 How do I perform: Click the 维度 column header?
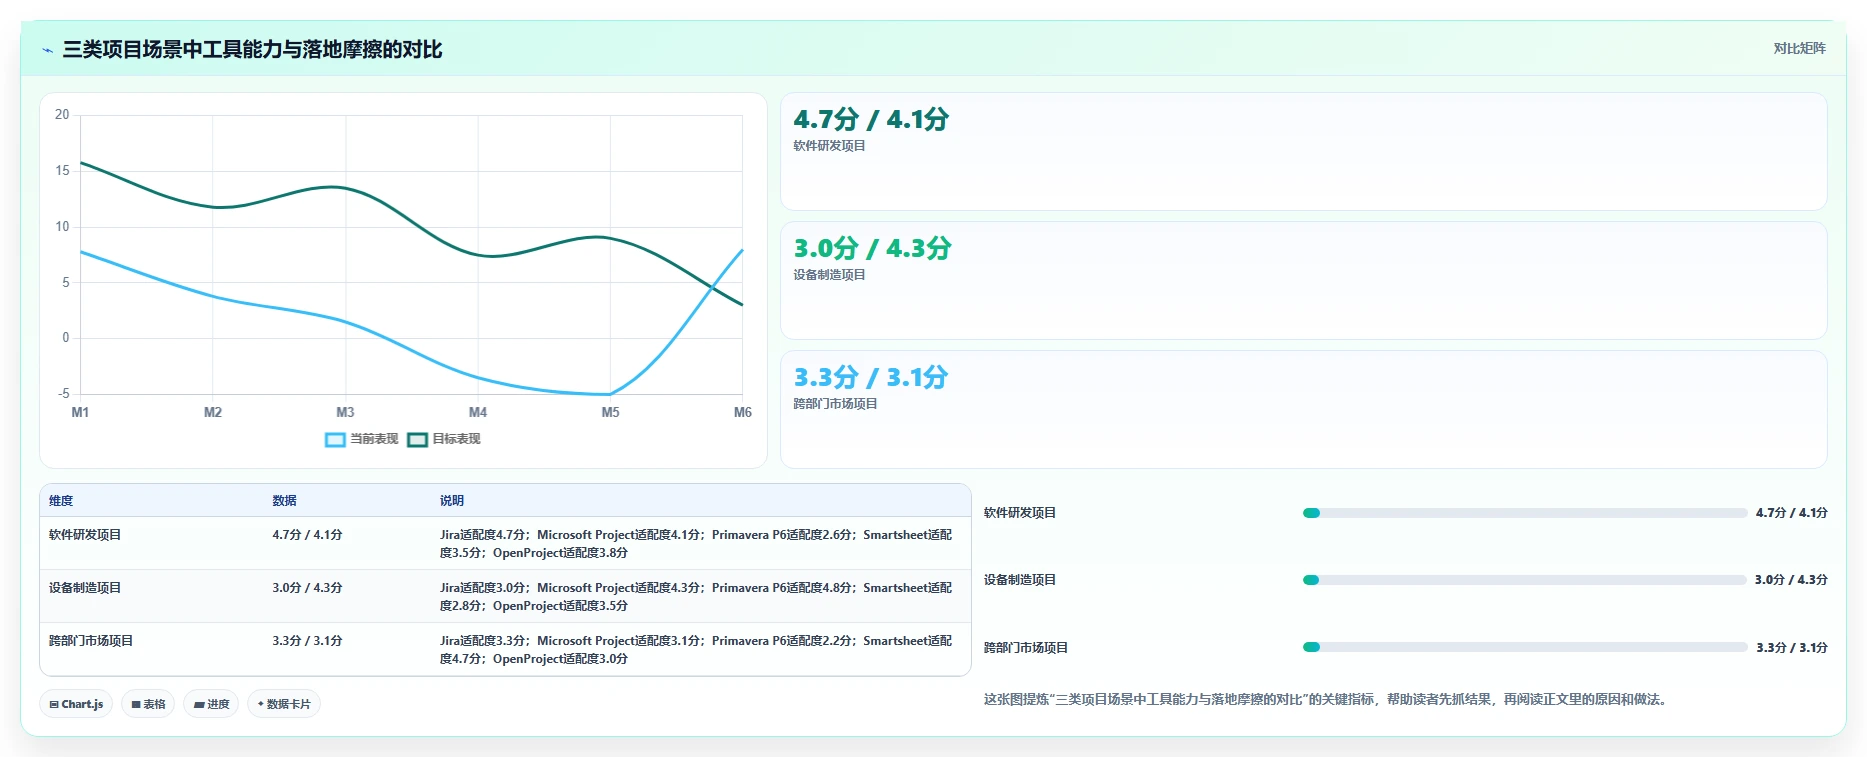point(61,501)
